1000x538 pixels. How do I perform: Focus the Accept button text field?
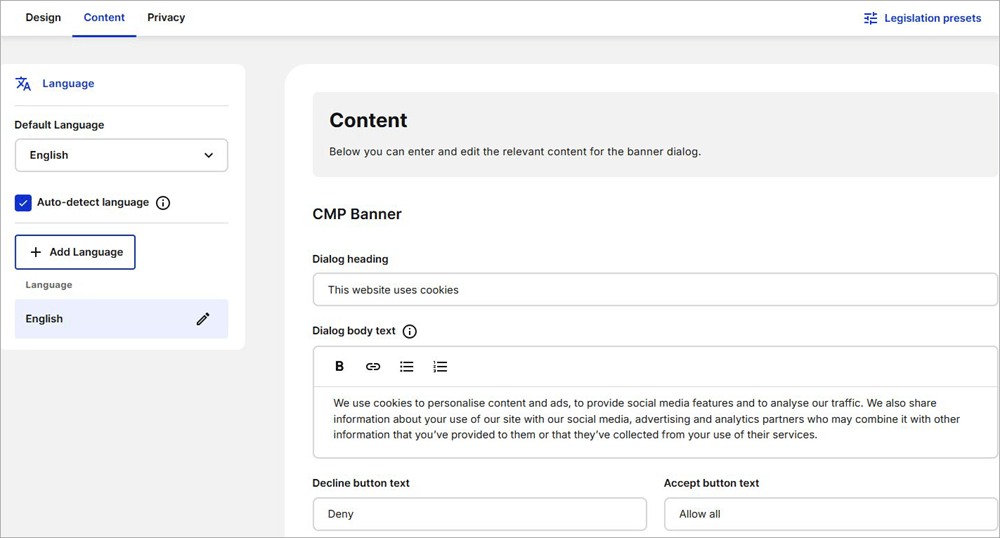tap(831, 514)
